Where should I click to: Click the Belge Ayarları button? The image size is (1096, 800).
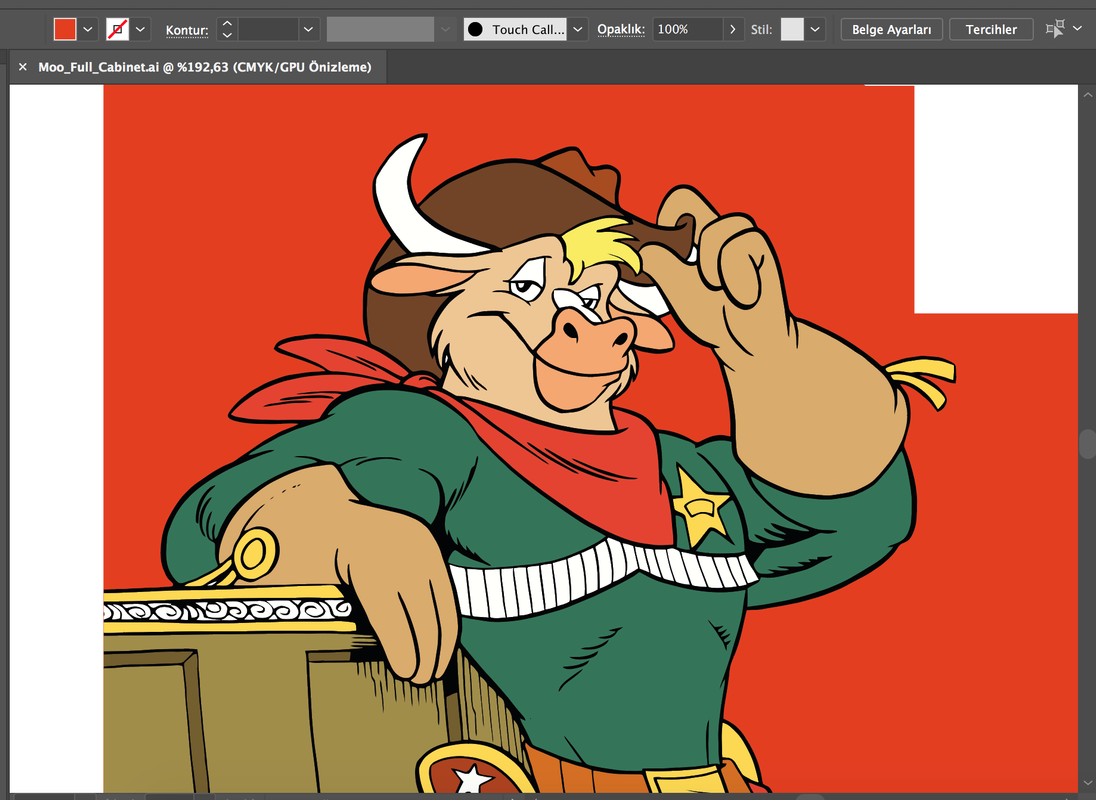(x=891, y=29)
